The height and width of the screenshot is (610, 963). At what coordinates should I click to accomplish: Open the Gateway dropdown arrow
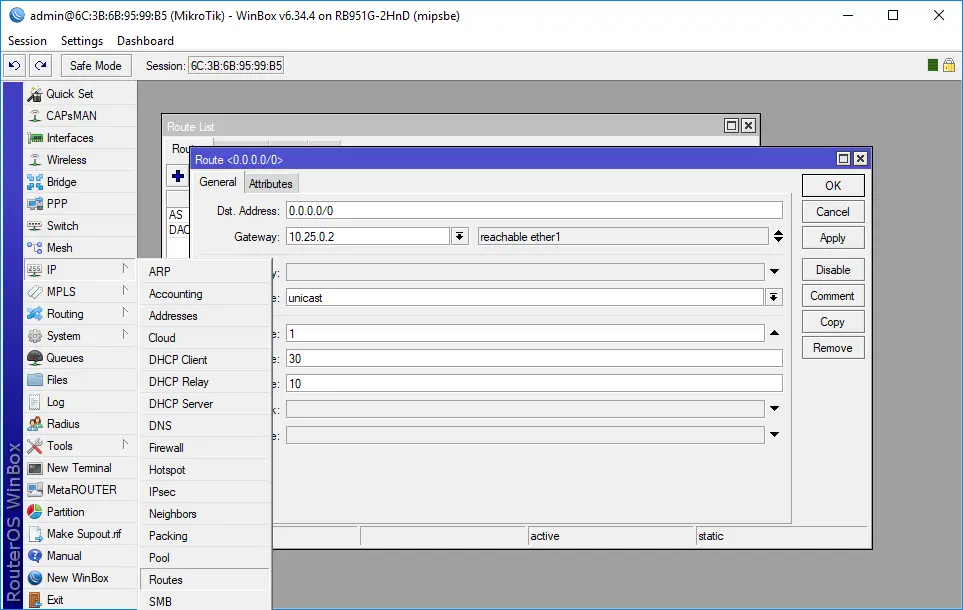pos(459,237)
